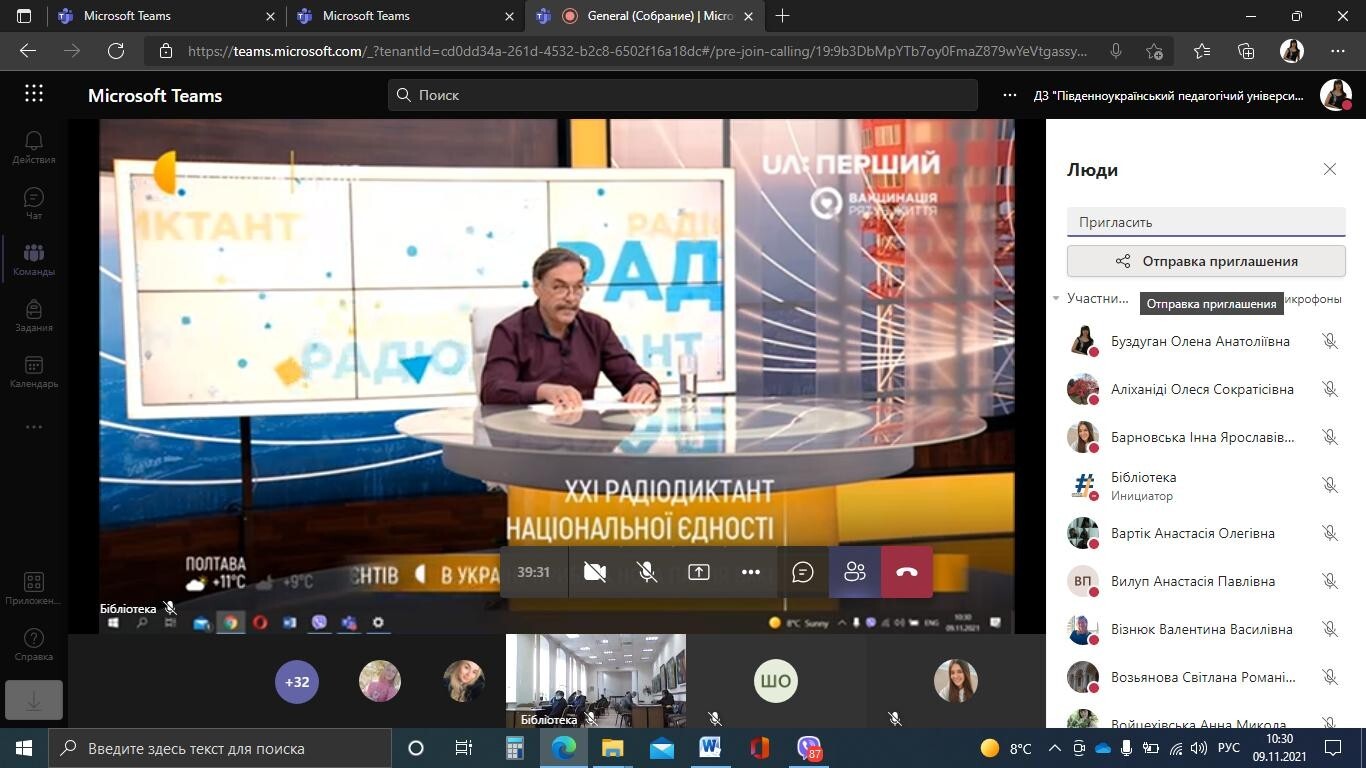Click the Windows taskbar search box

220,748
